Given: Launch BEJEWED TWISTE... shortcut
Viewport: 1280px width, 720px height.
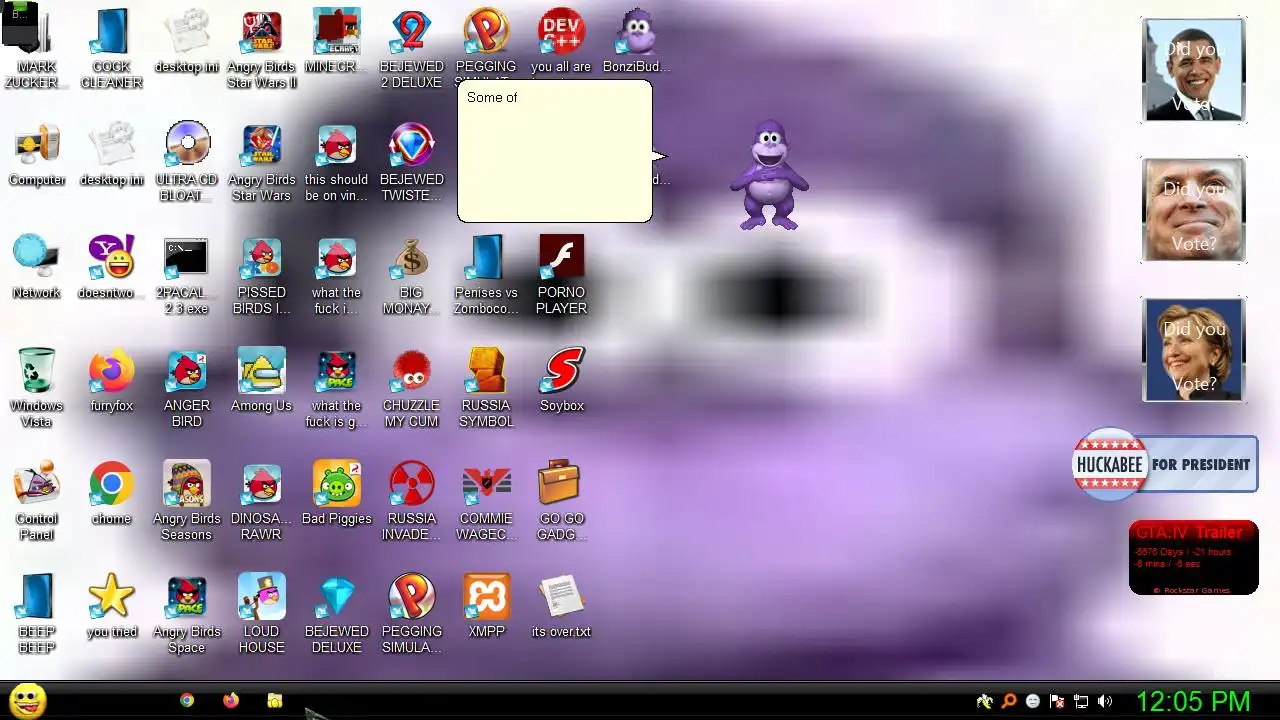Looking at the screenshot, I should click(411, 162).
